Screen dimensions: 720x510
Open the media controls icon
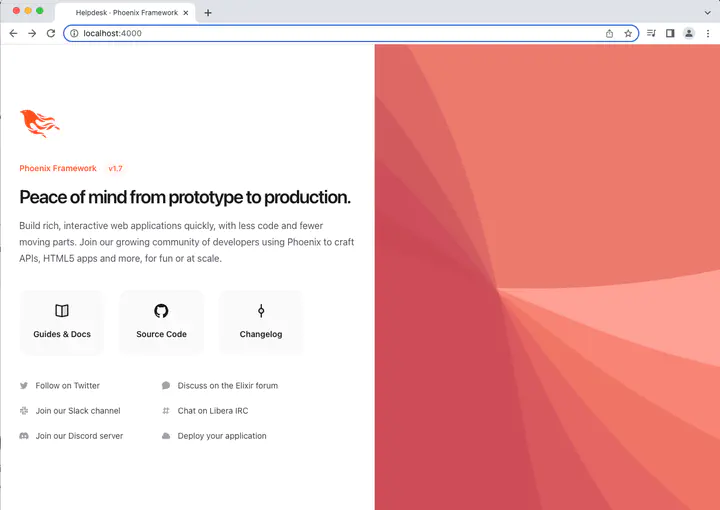pyautogui.click(x=651, y=33)
